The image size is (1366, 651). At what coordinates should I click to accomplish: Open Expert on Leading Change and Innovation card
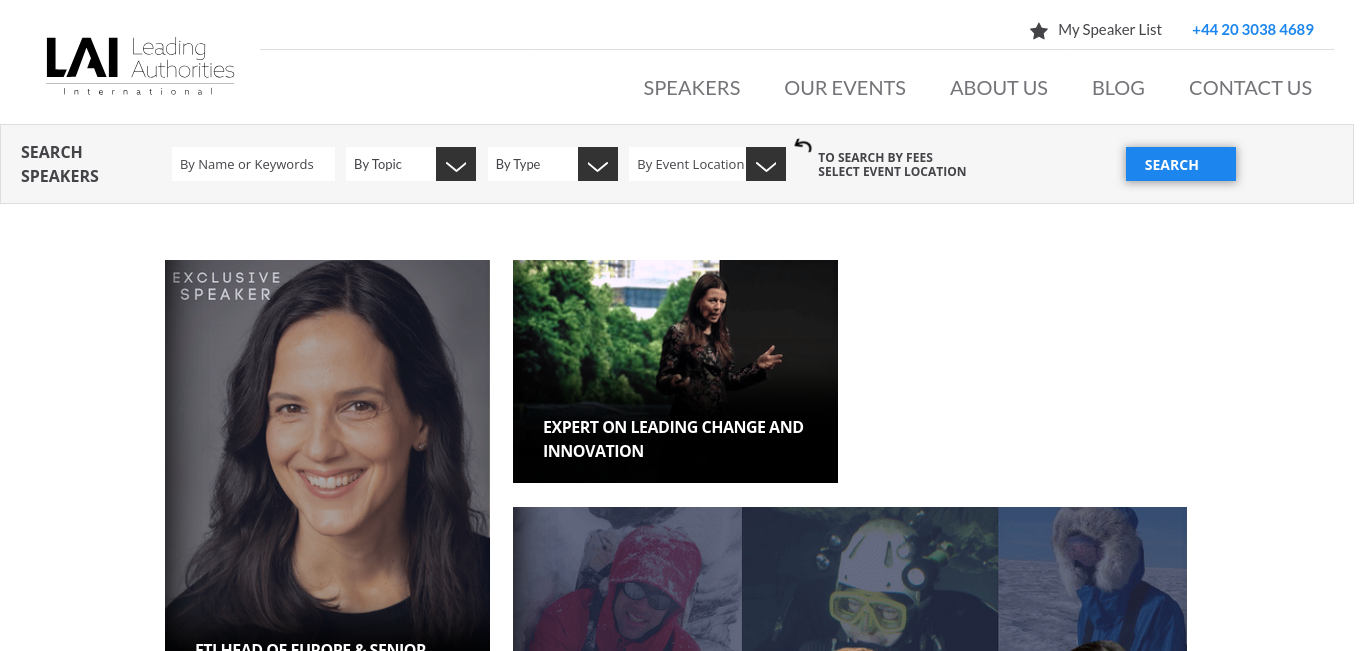675,371
